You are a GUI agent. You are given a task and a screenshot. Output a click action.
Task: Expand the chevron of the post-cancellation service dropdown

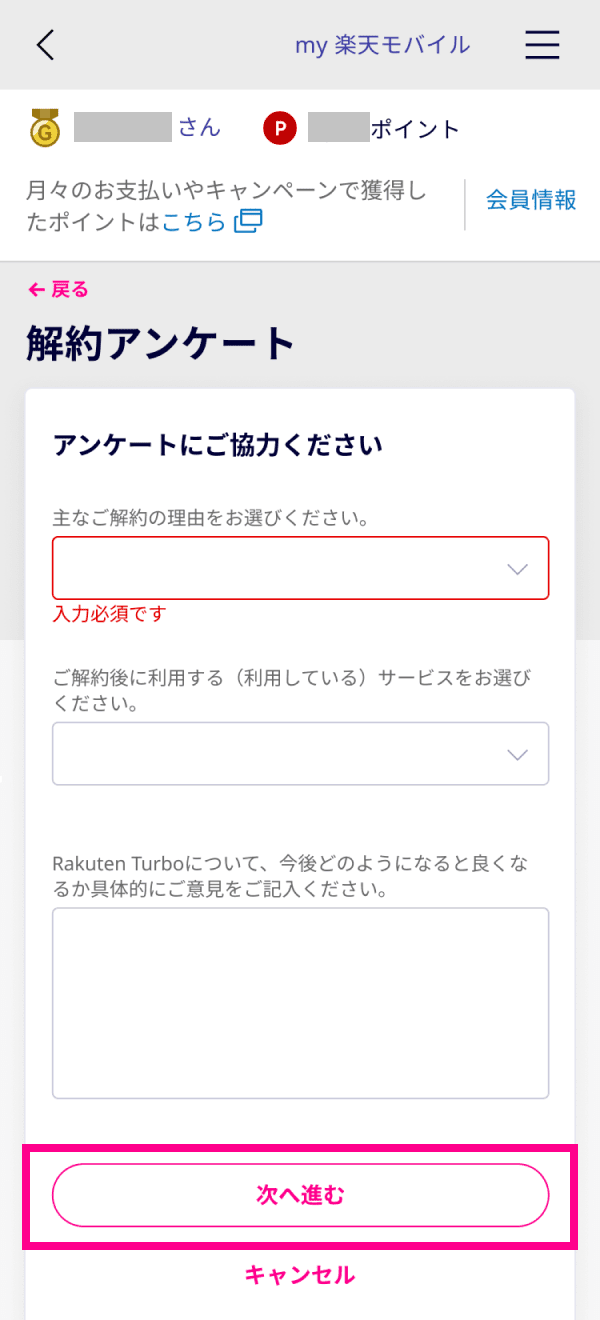(x=517, y=754)
